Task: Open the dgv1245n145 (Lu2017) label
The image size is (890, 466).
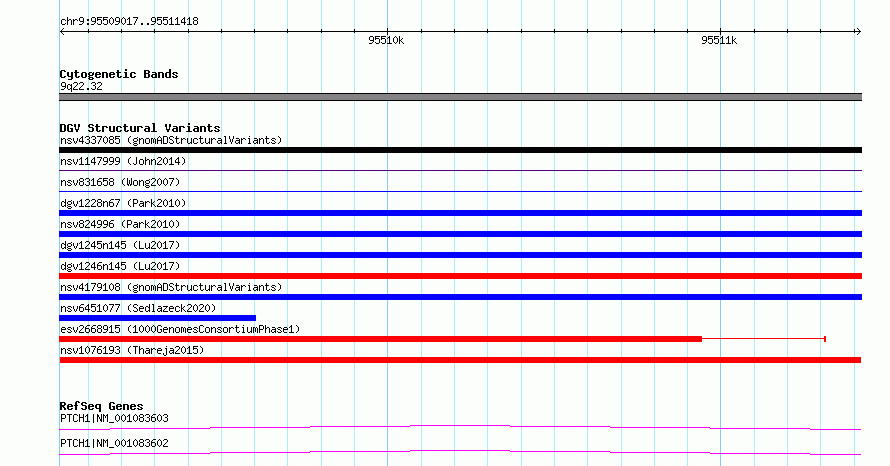Action: point(120,245)
